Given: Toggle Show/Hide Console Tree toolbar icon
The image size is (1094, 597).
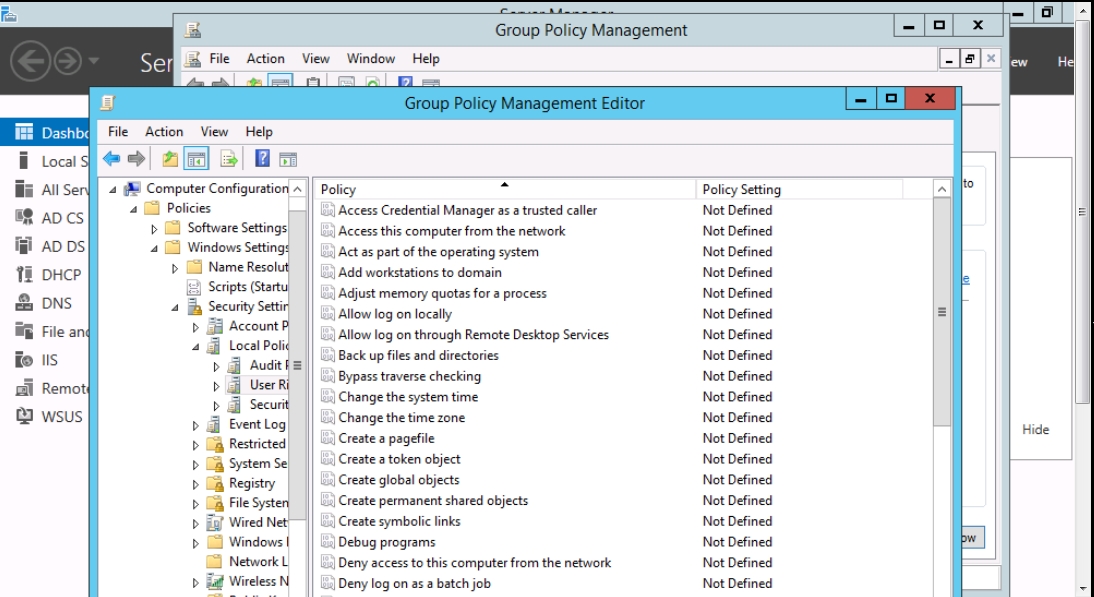Looking at the screenshot, I should click(197, 159).
